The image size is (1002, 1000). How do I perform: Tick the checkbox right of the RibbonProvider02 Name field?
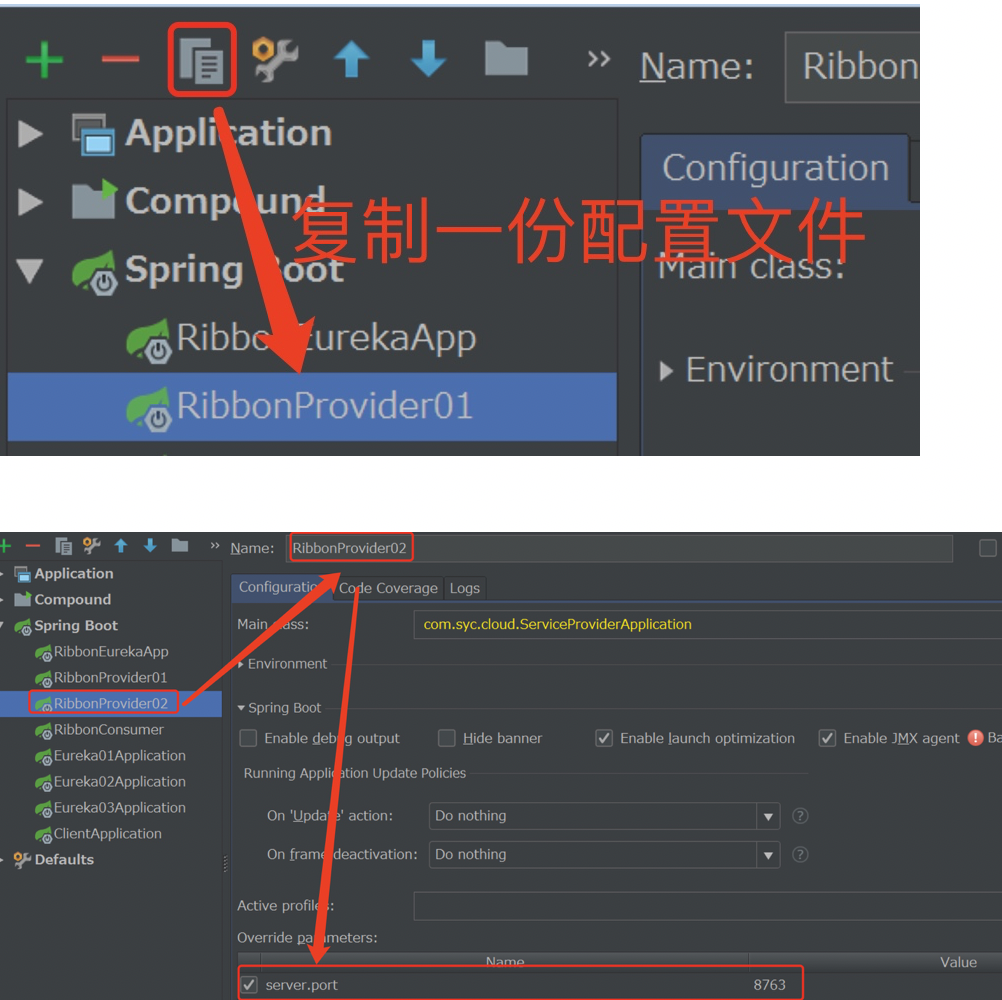click(987, 548)
